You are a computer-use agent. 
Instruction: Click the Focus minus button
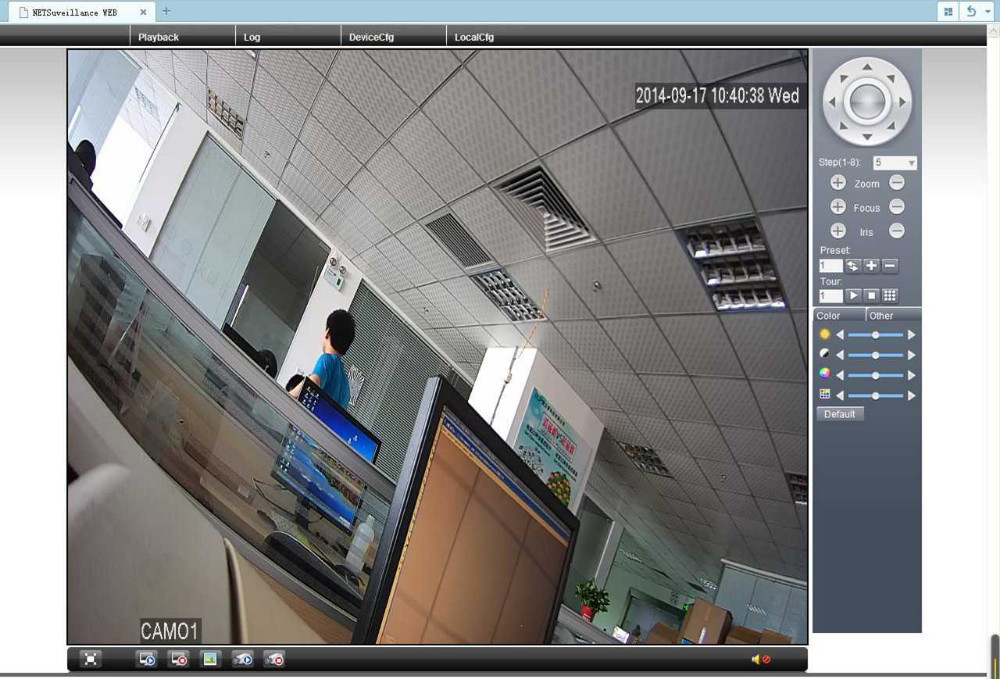pyautogui.click(x=897, y=207)
